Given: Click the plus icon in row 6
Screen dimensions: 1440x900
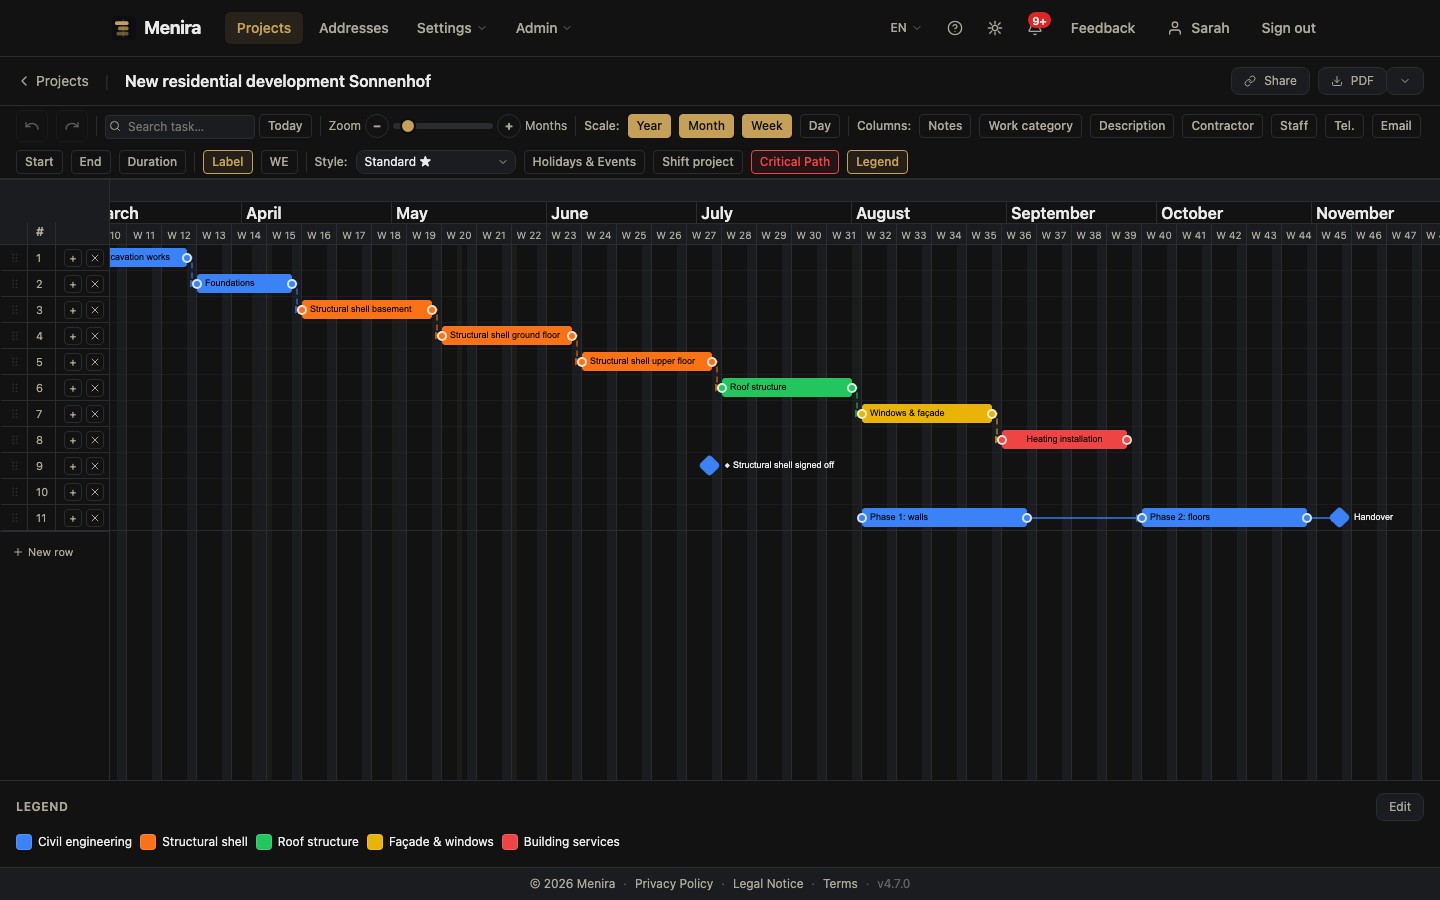Looking at the screenshot, I should point(73,388).
